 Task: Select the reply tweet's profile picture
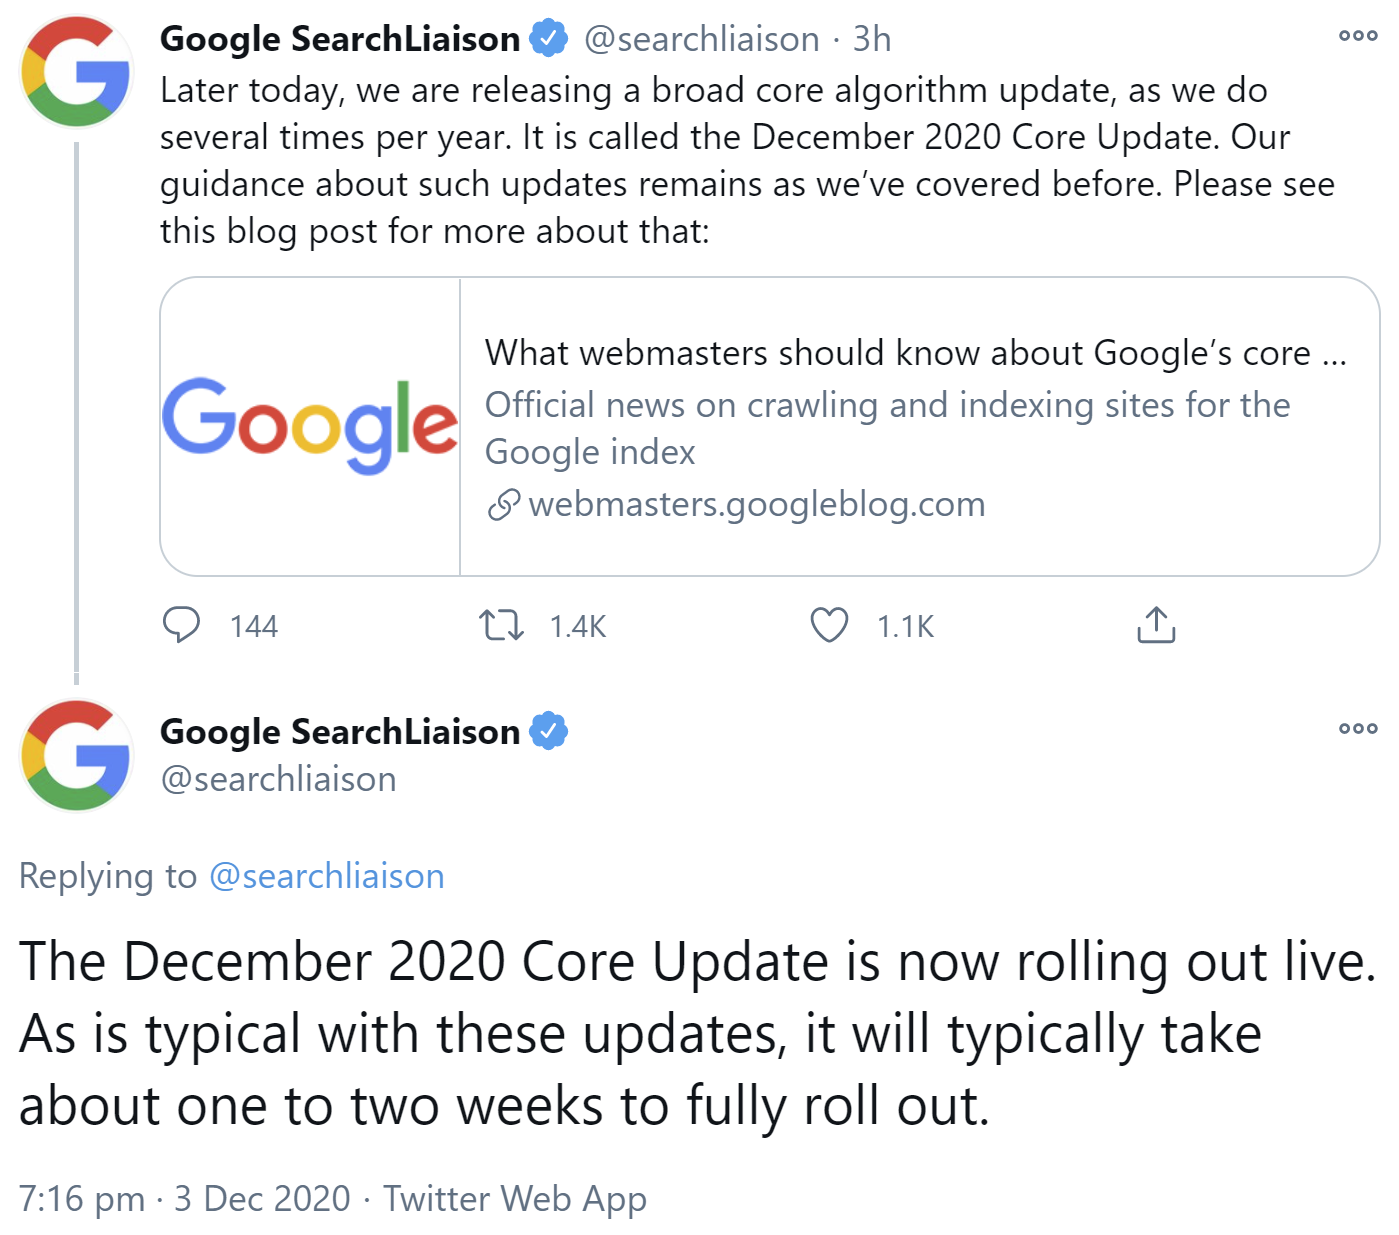(75, 755)
